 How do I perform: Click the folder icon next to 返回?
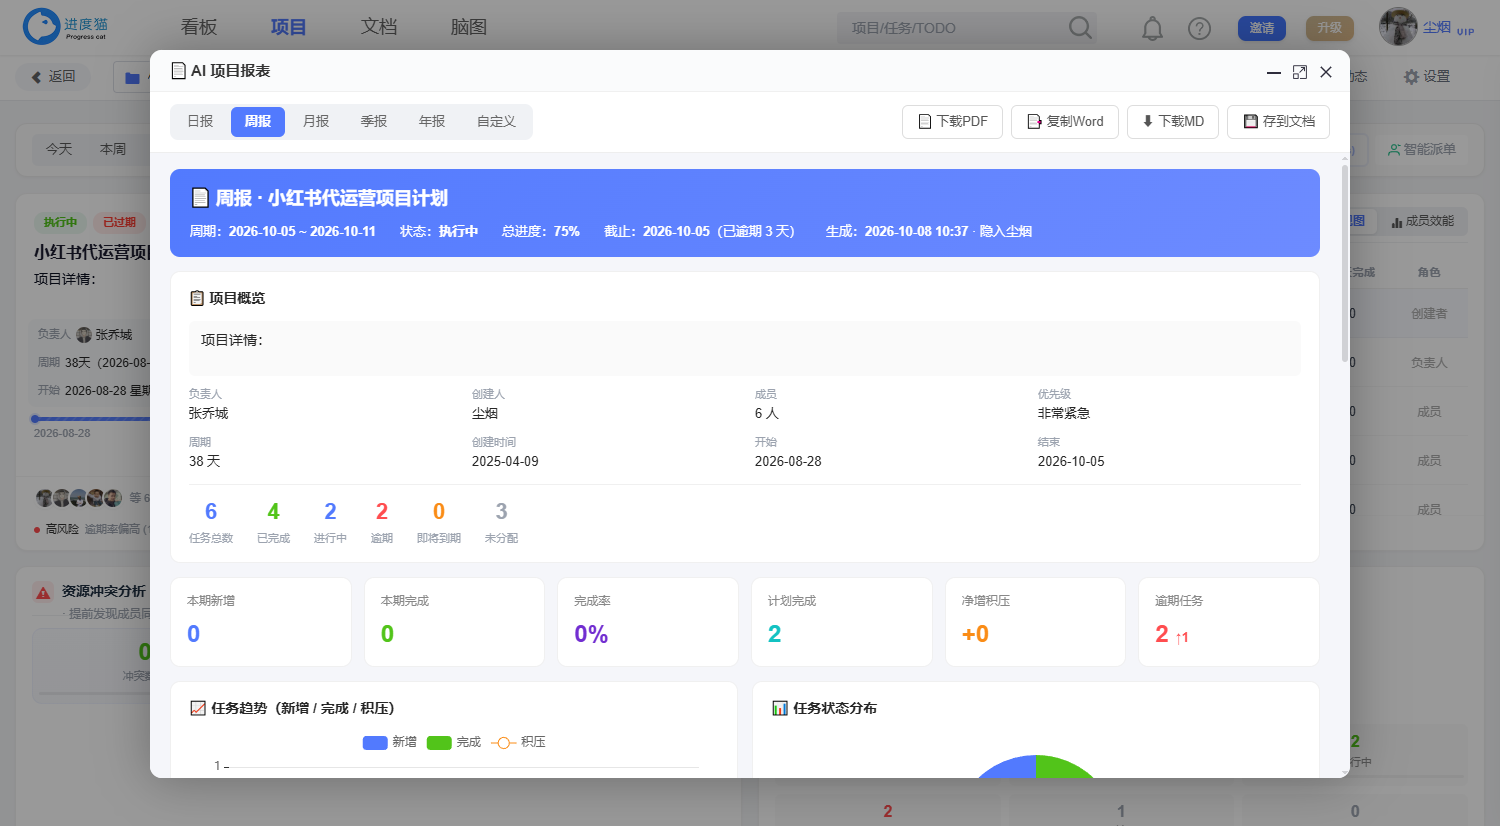pyautogui.click(x=132, y=77)
